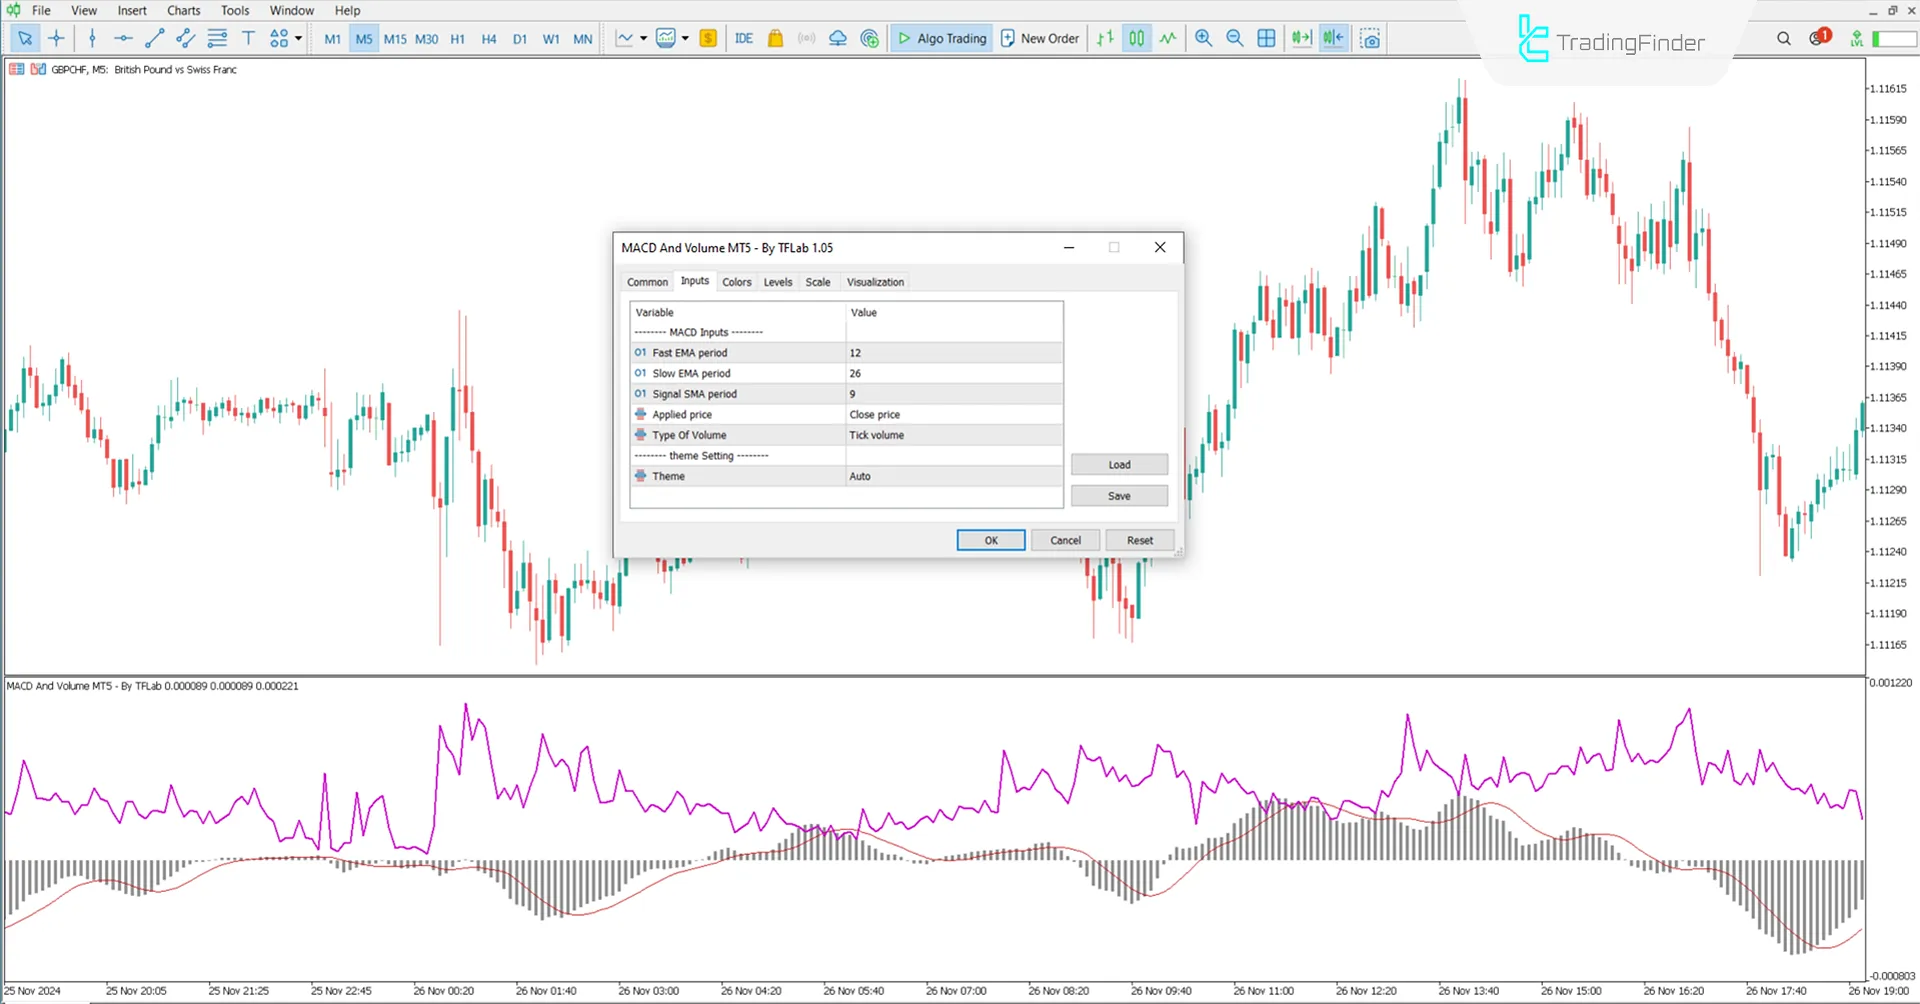Switch to the Levels tab in dialog
Screen dimensions: 1920x1004
pos(778,282)
